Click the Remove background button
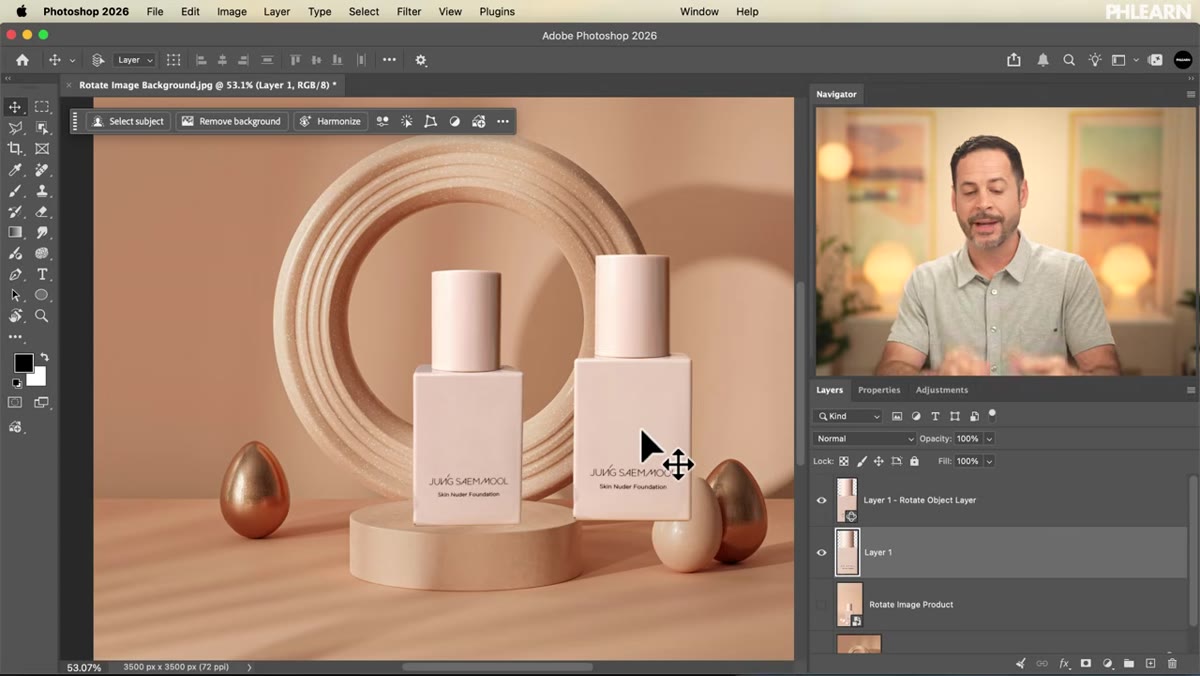This screenshot has height=676, width=1200. [x=232, y=121]
